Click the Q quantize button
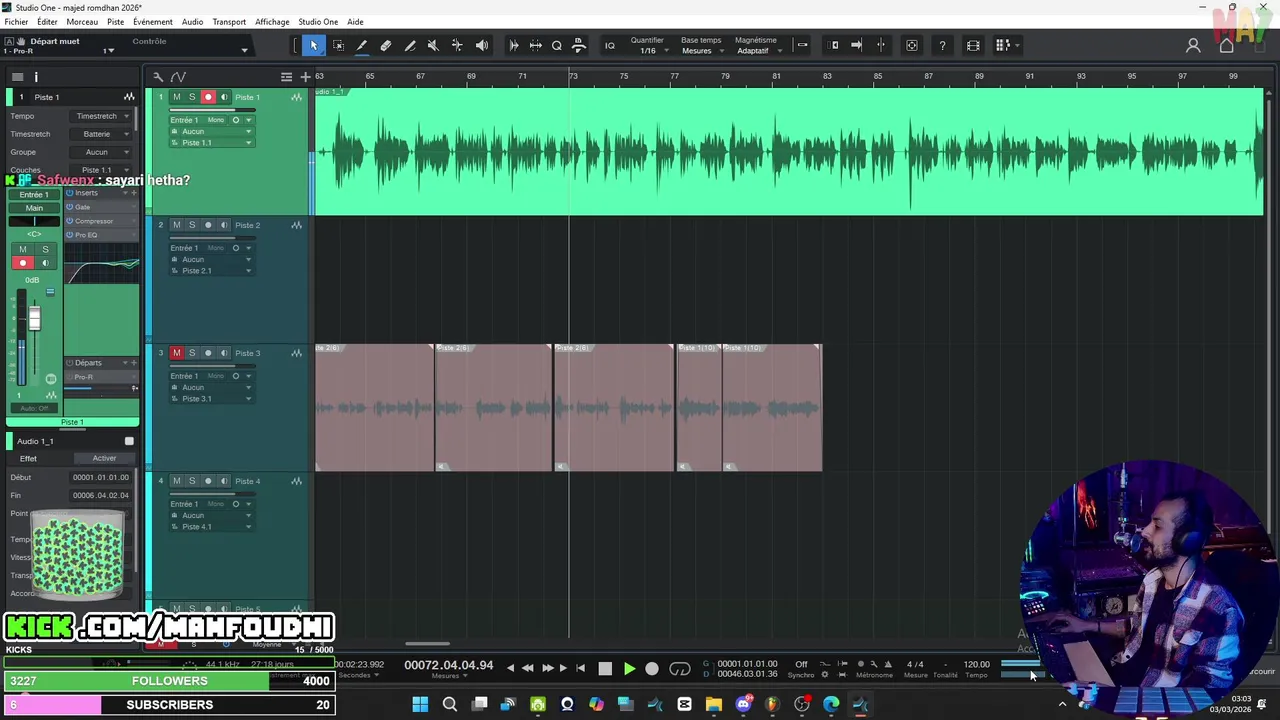This screenshot has width=1280, height=720. click(x=557, y=45)
